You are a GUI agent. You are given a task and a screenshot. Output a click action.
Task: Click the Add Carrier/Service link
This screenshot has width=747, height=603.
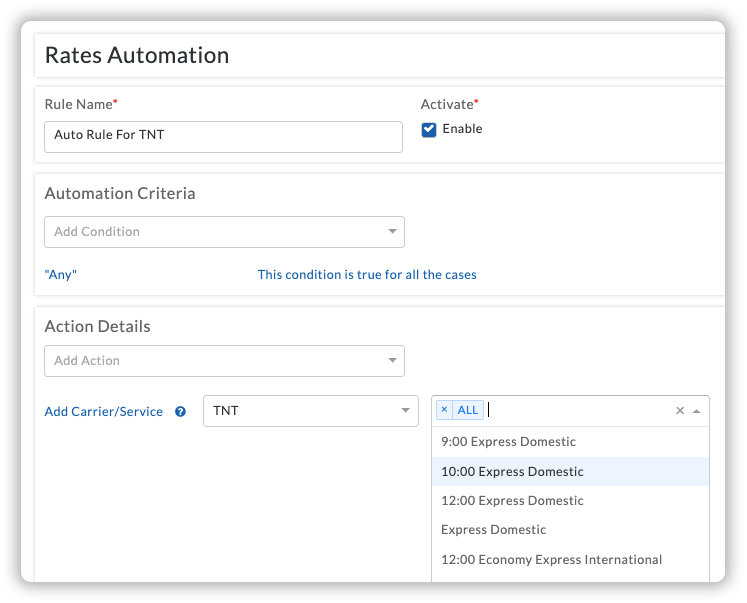103,412
